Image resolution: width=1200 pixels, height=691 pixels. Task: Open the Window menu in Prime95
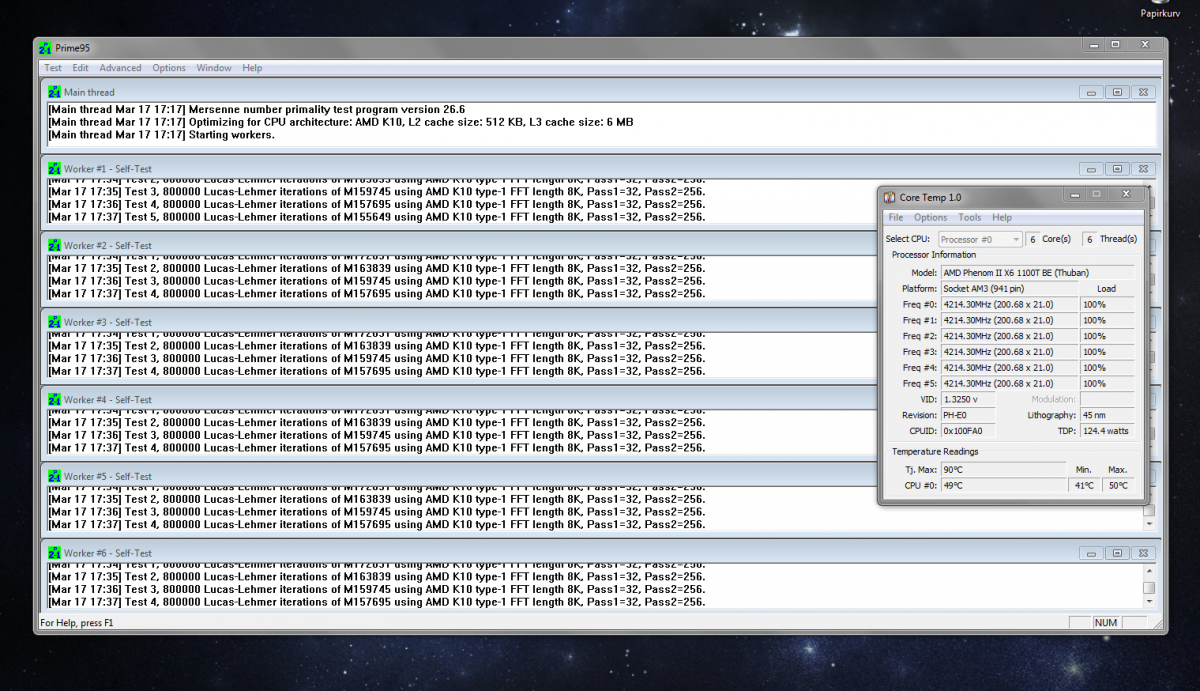(214, 68)
